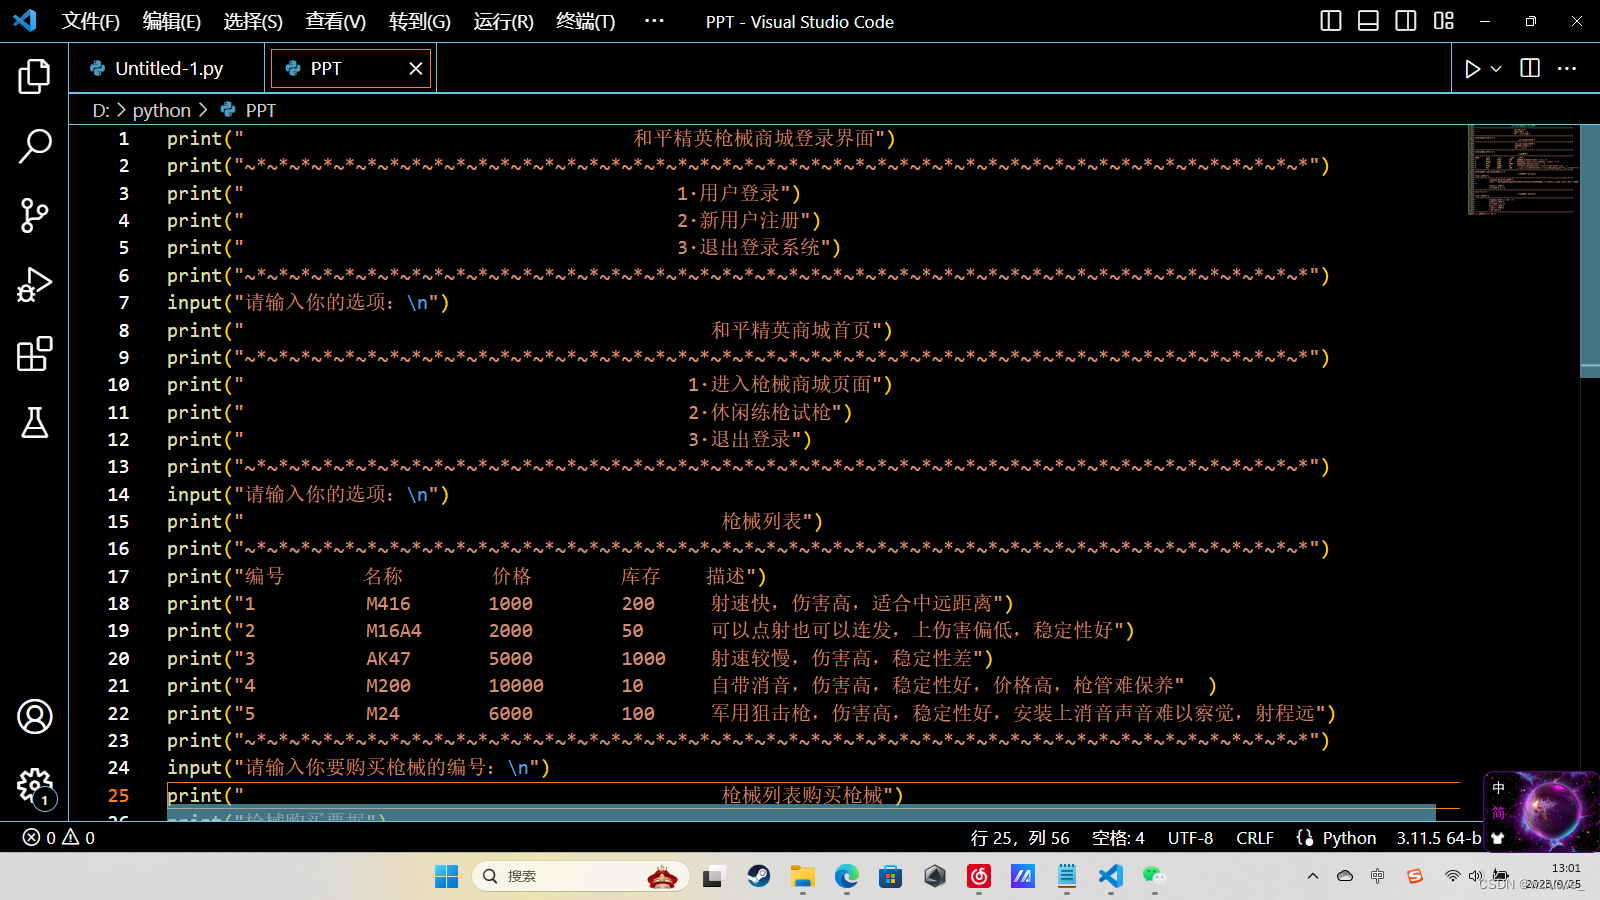Open NetEase Cloud Music taskbar icon

tap(979, 877)
